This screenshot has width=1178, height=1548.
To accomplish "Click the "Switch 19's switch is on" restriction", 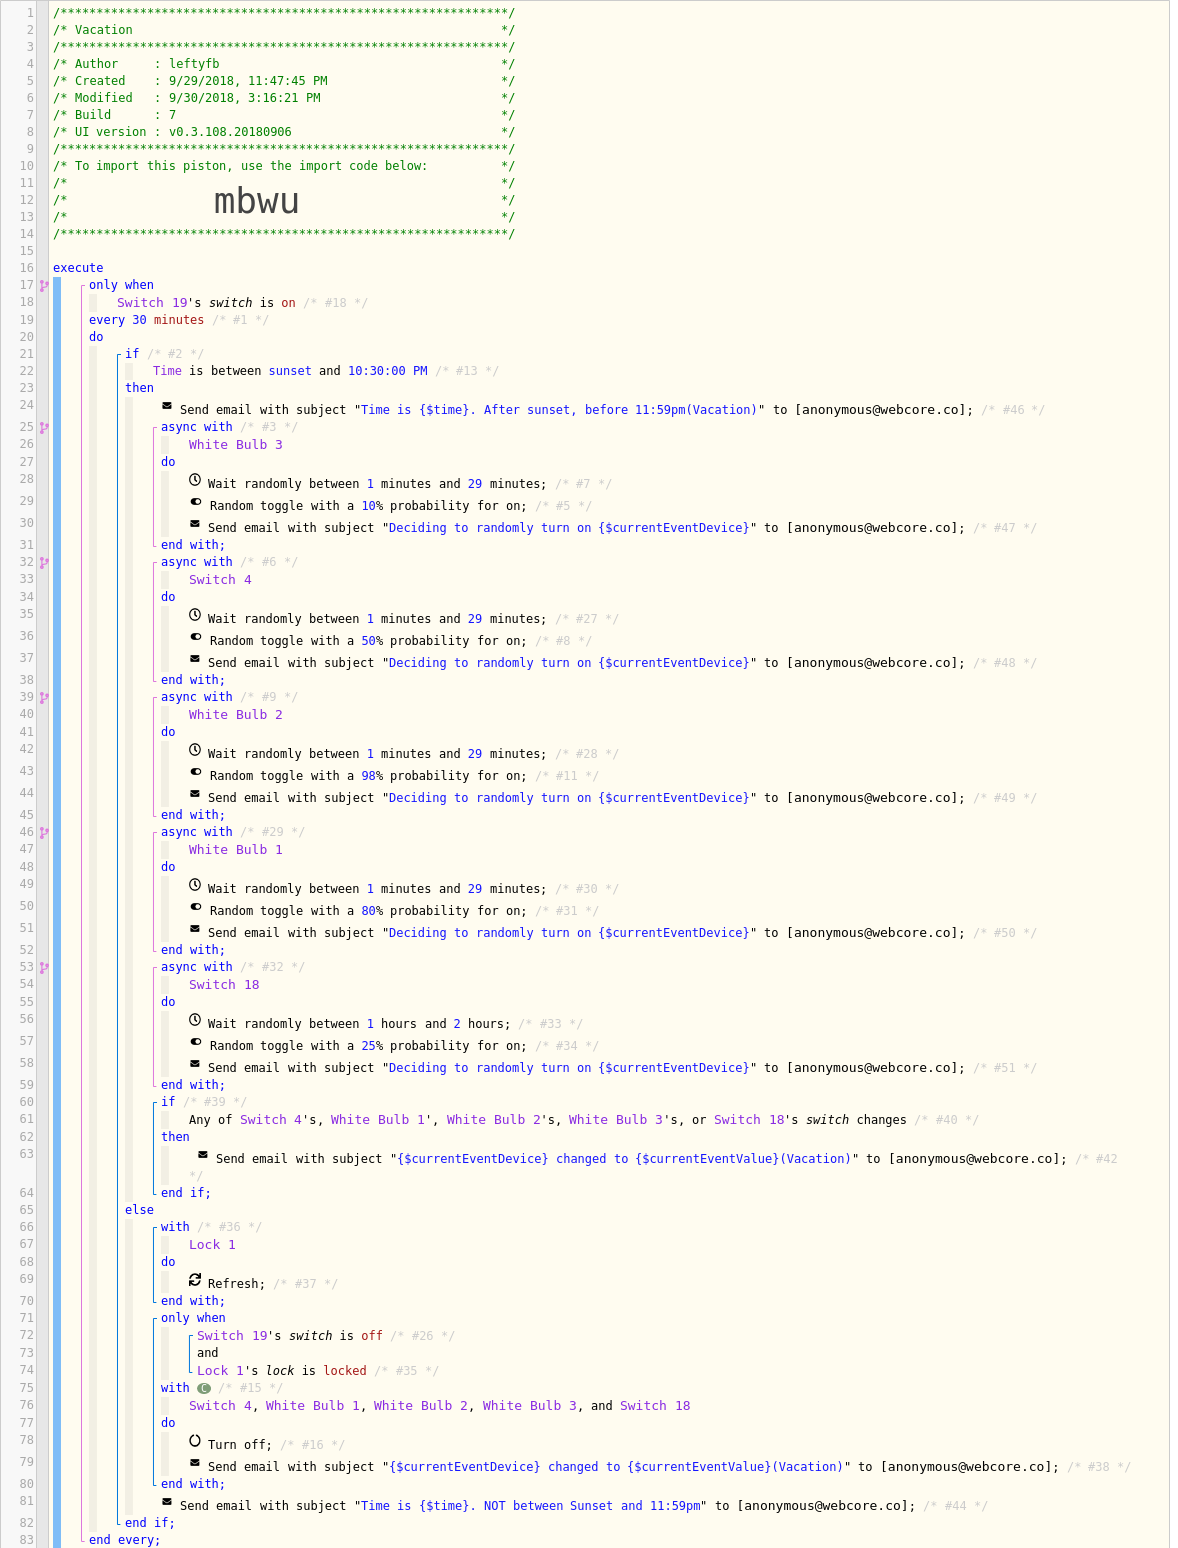I will click(206, 303).
